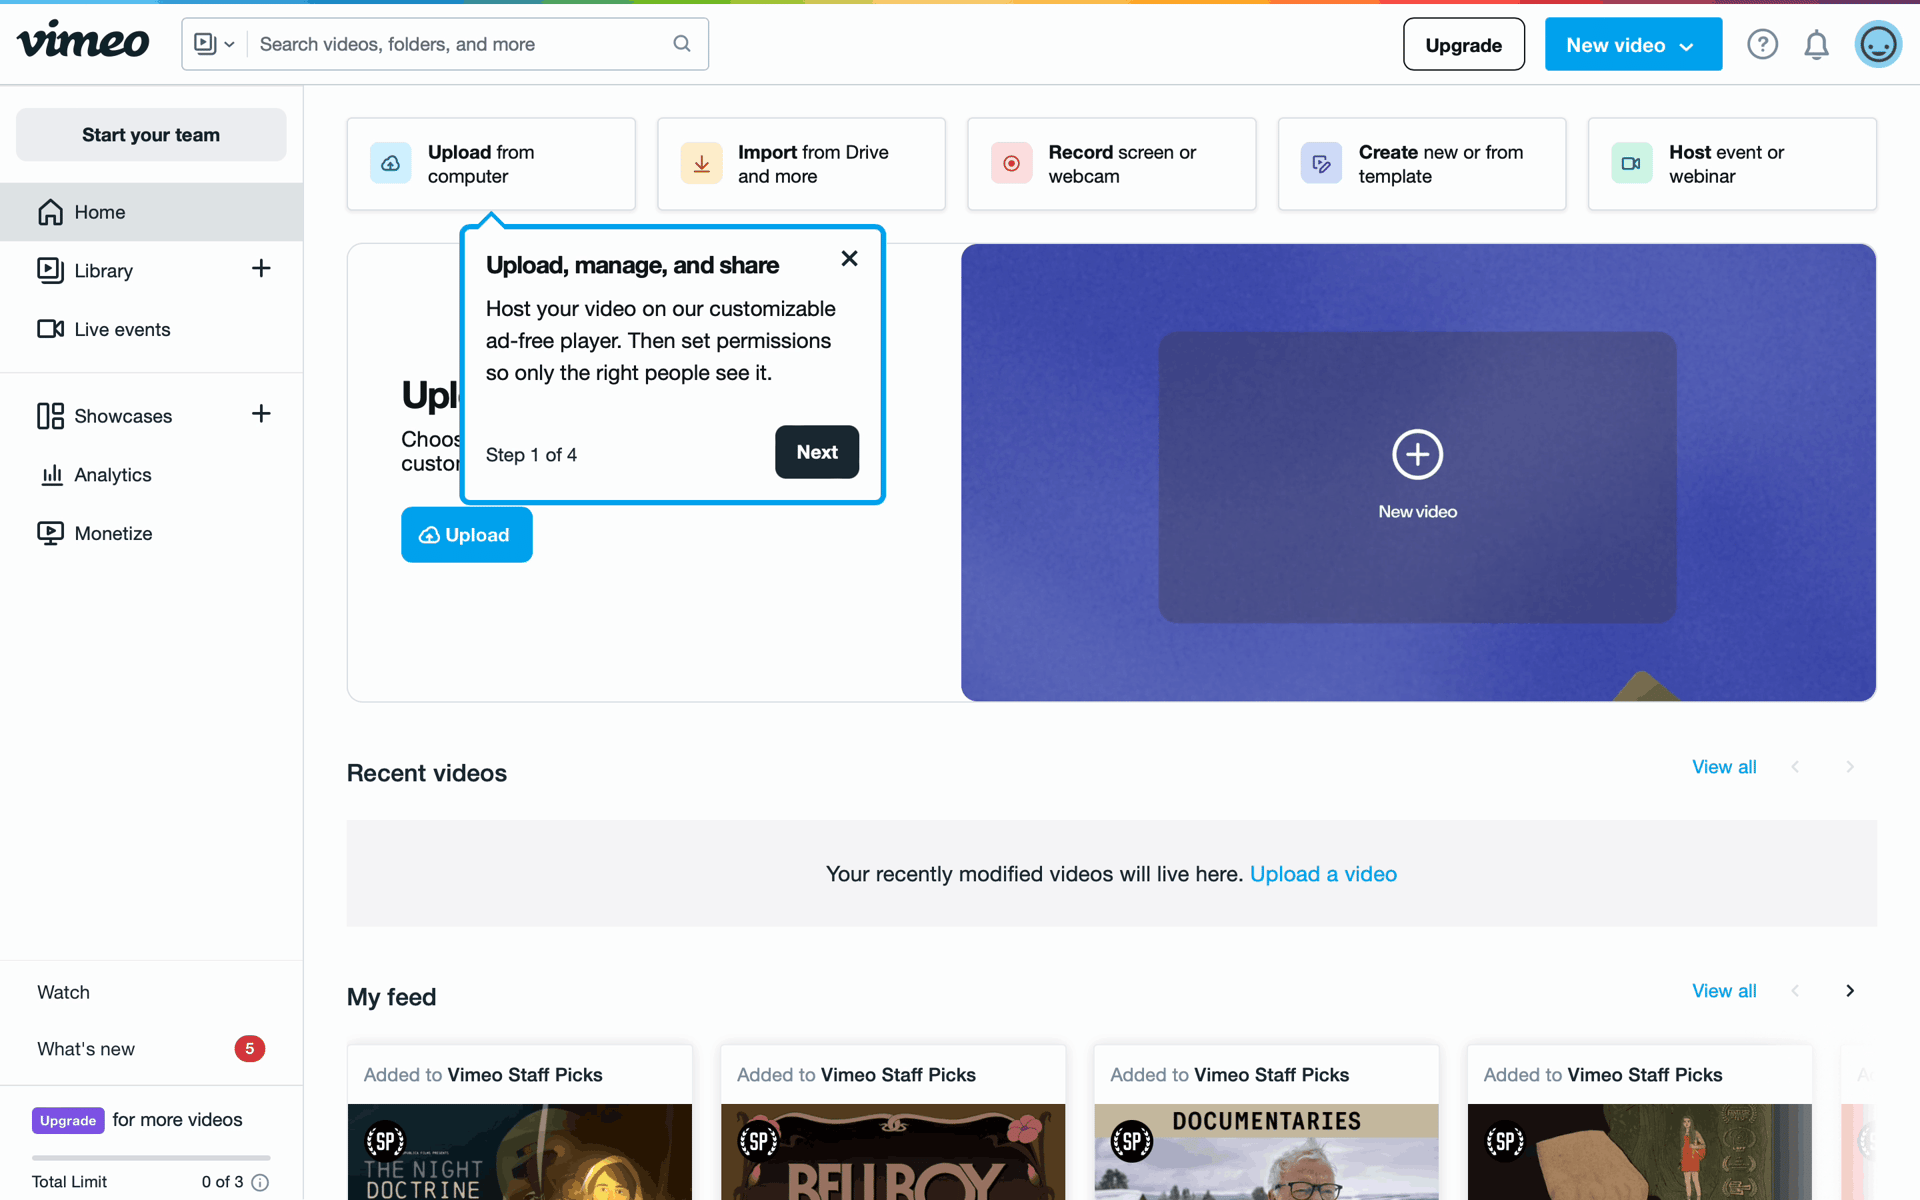Click Start your team button
The image size is (1920, 1200).
[151, 135]
